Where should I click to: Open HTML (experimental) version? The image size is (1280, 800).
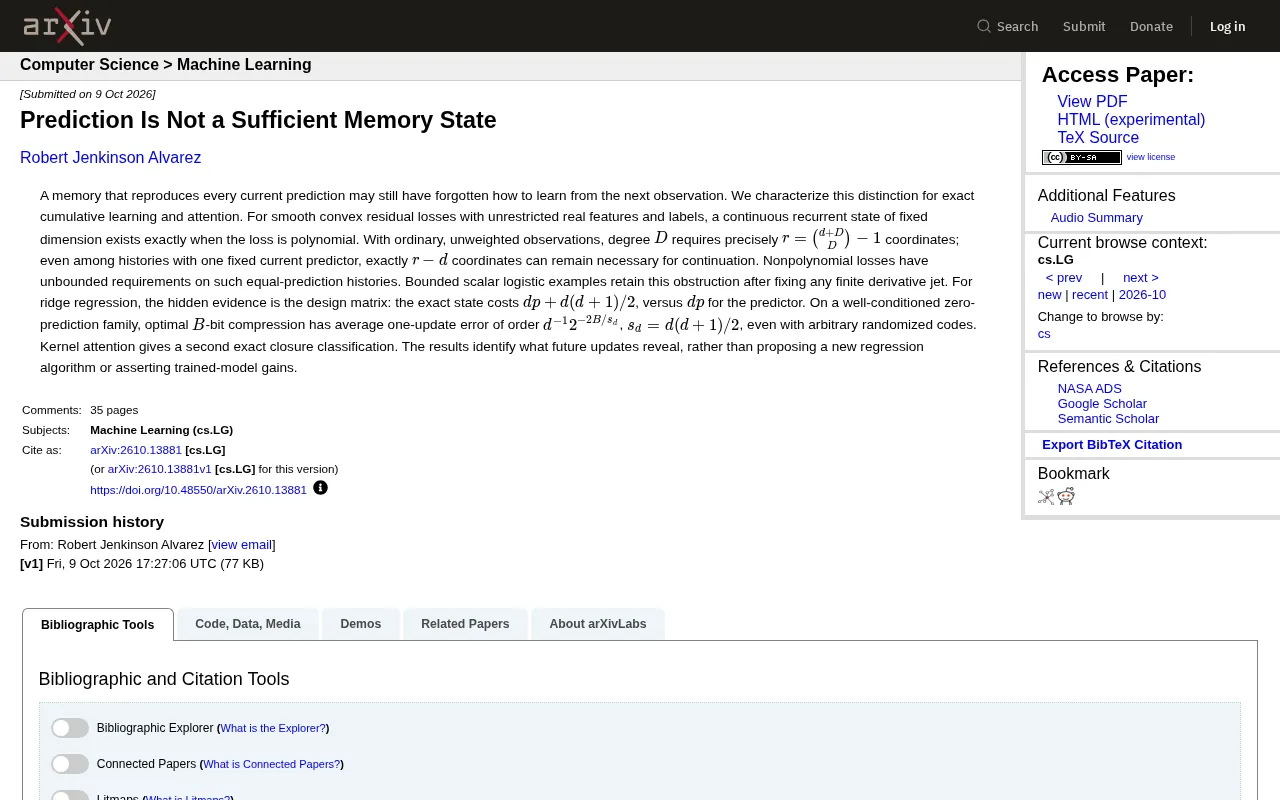tap(1131, 120)
